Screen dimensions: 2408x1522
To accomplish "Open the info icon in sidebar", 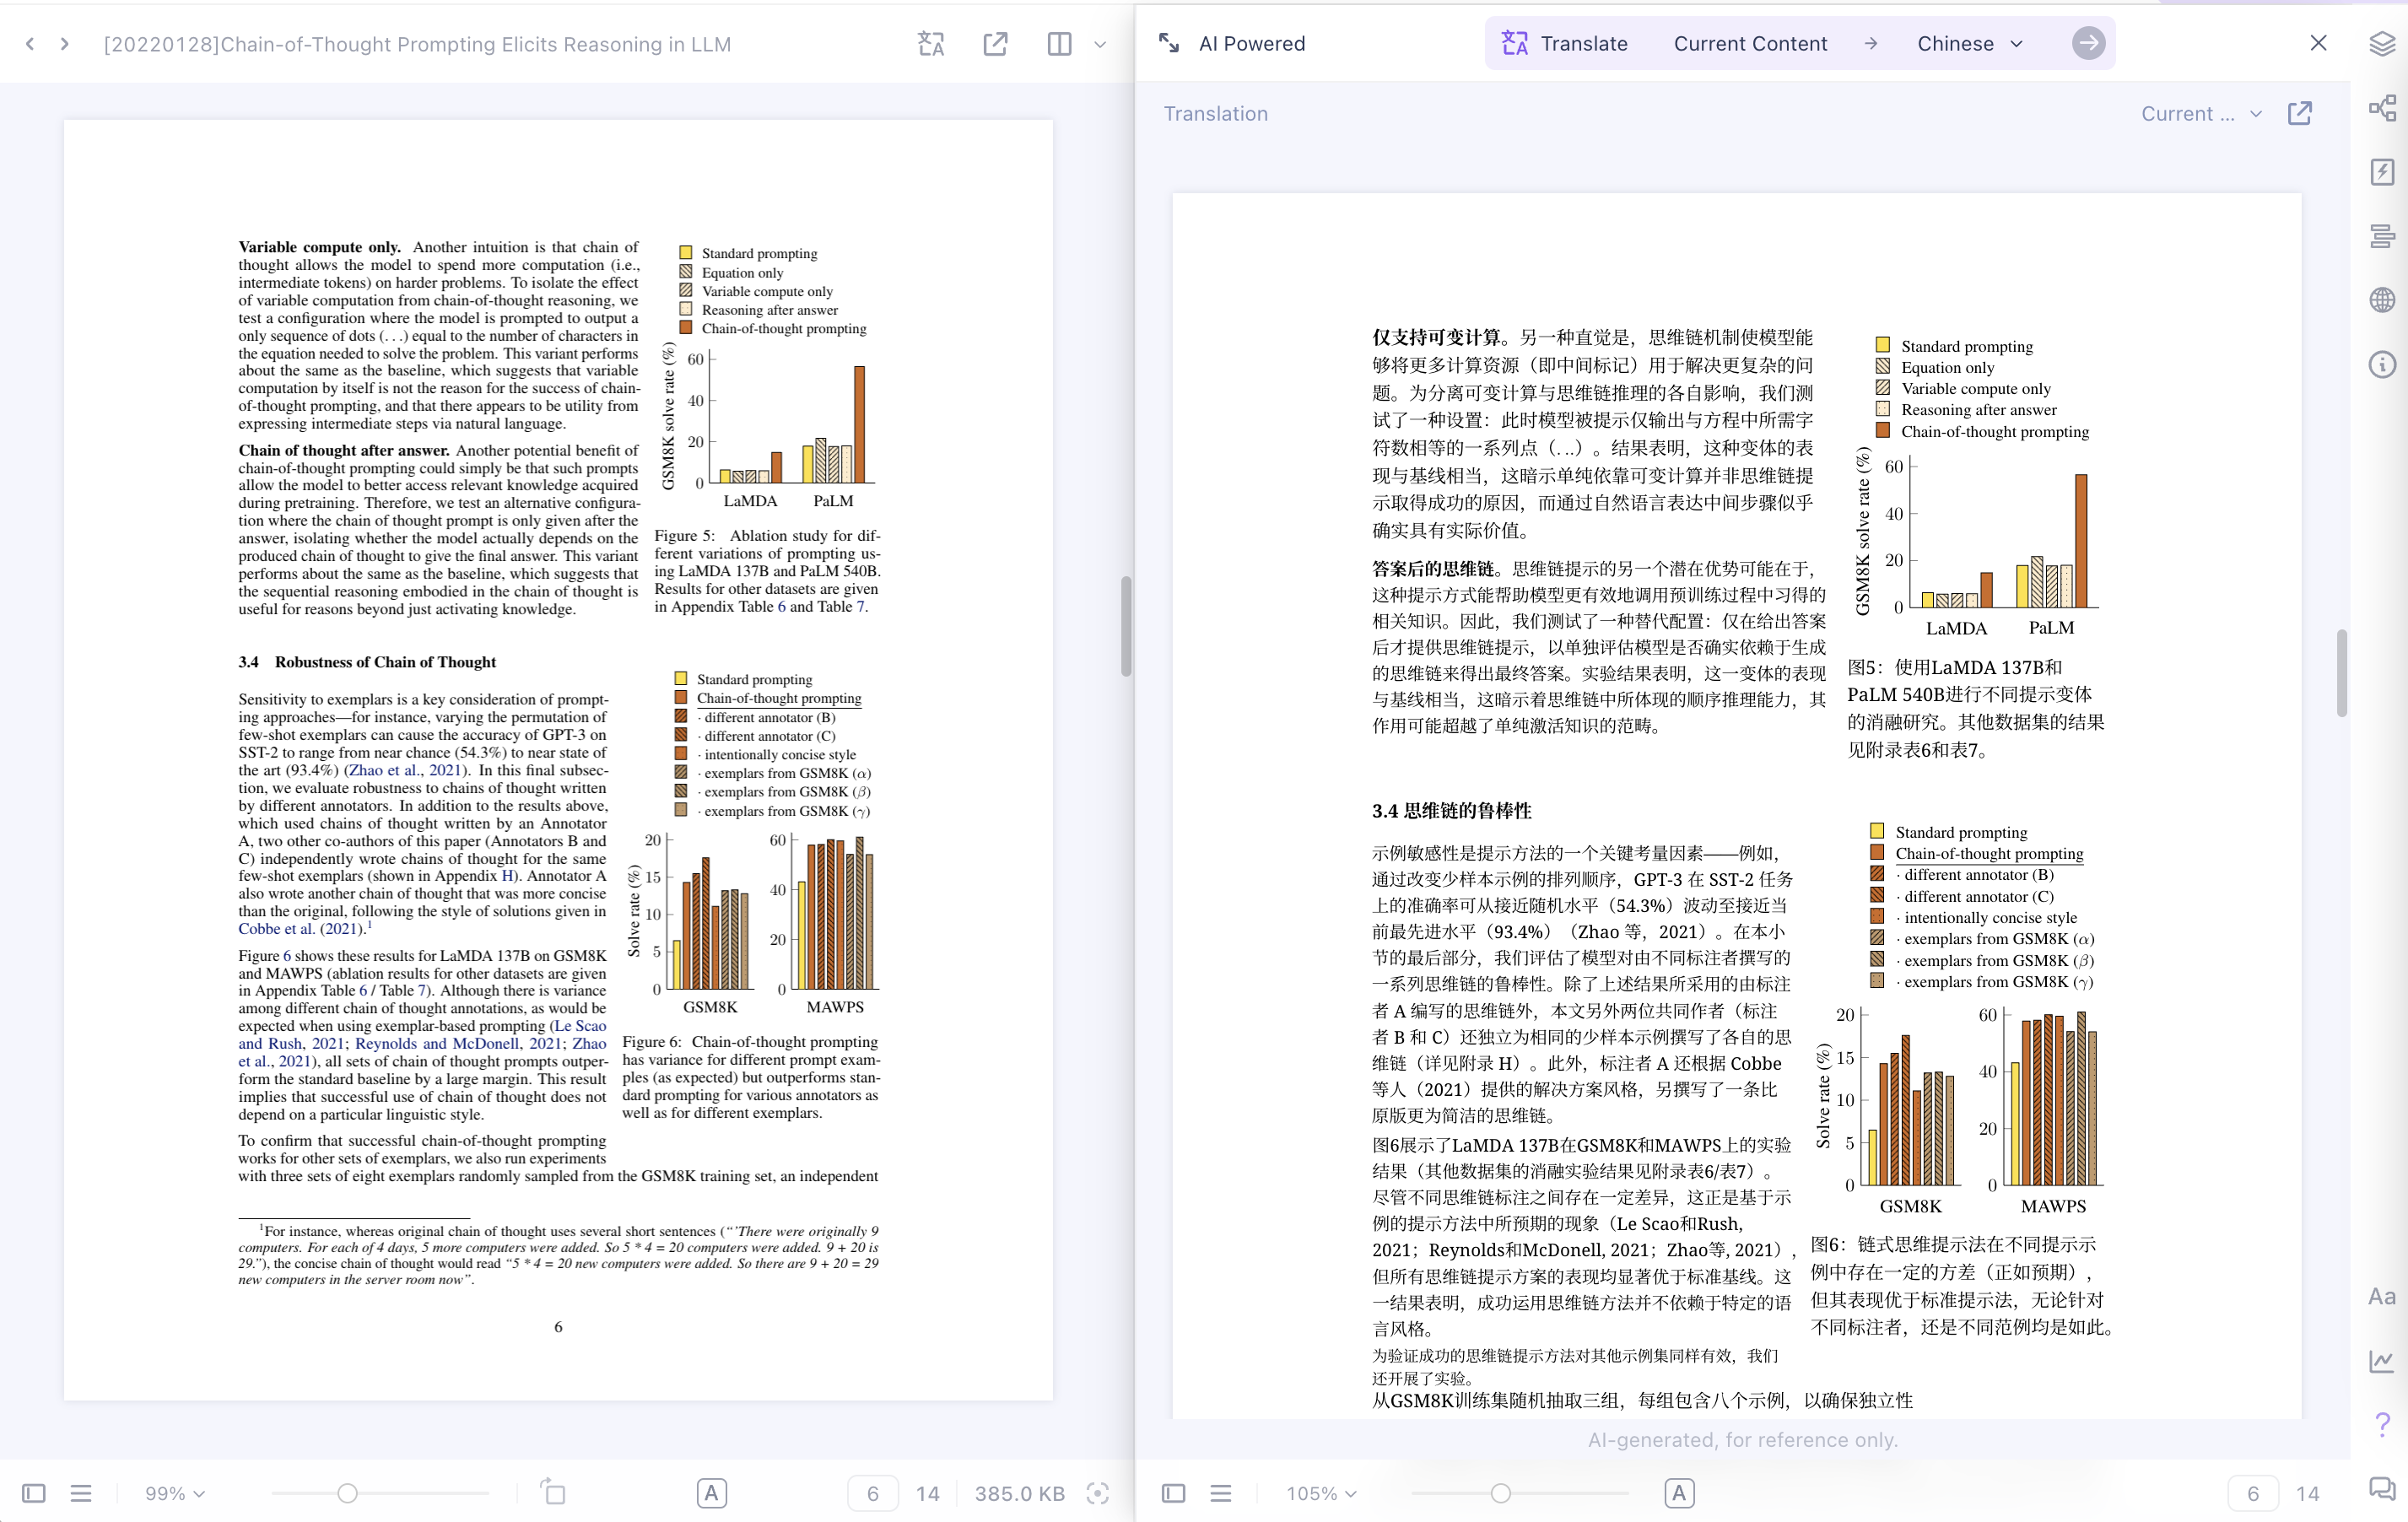I will 2382,364.
